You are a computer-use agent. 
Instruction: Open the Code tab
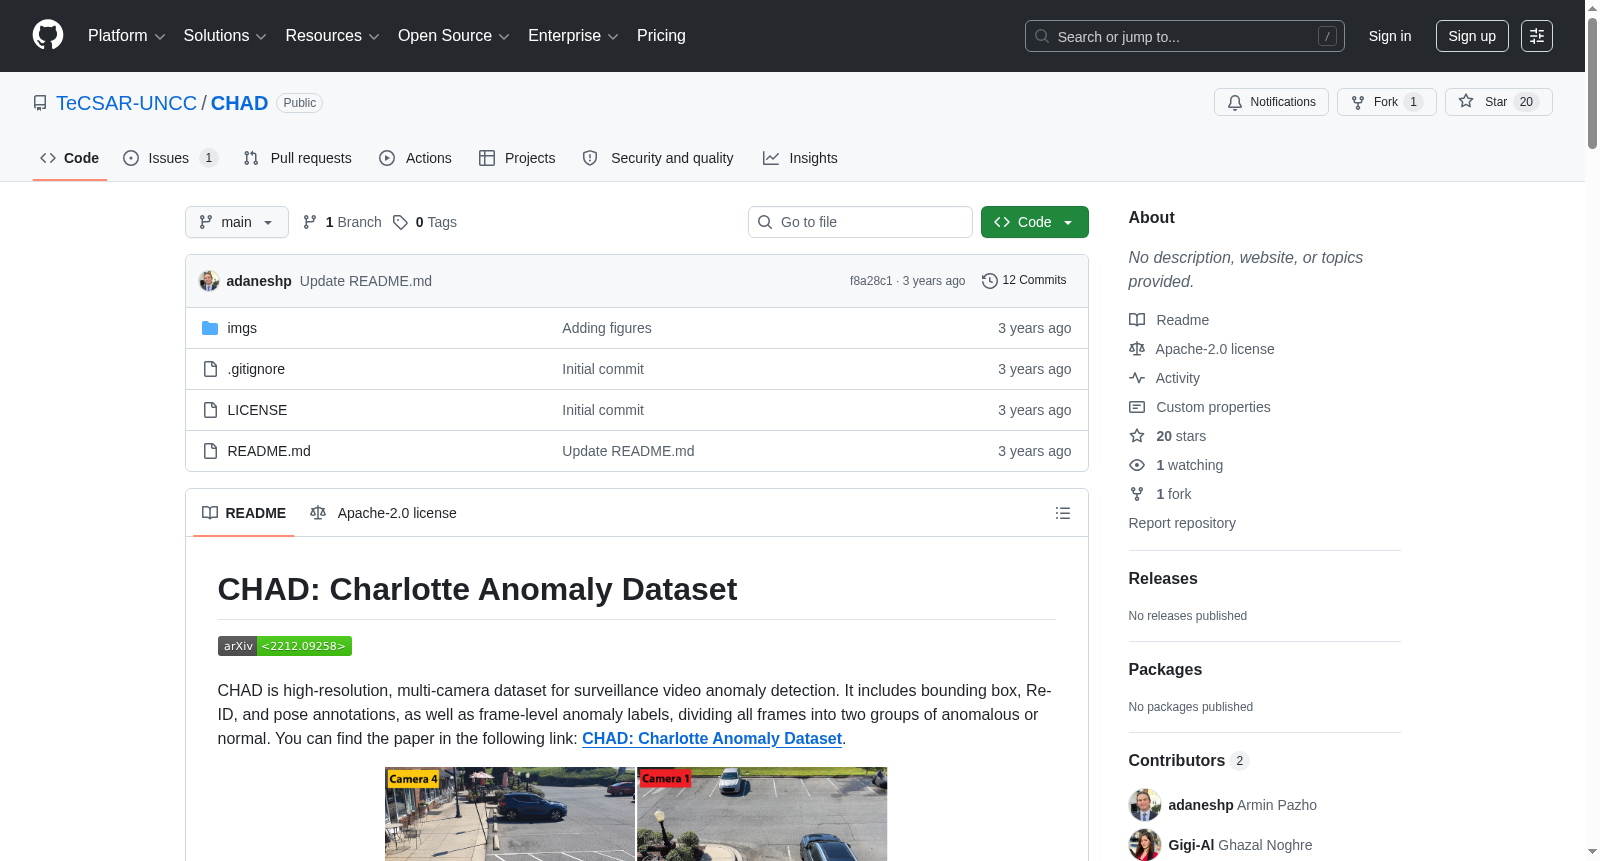click(70, 158)
